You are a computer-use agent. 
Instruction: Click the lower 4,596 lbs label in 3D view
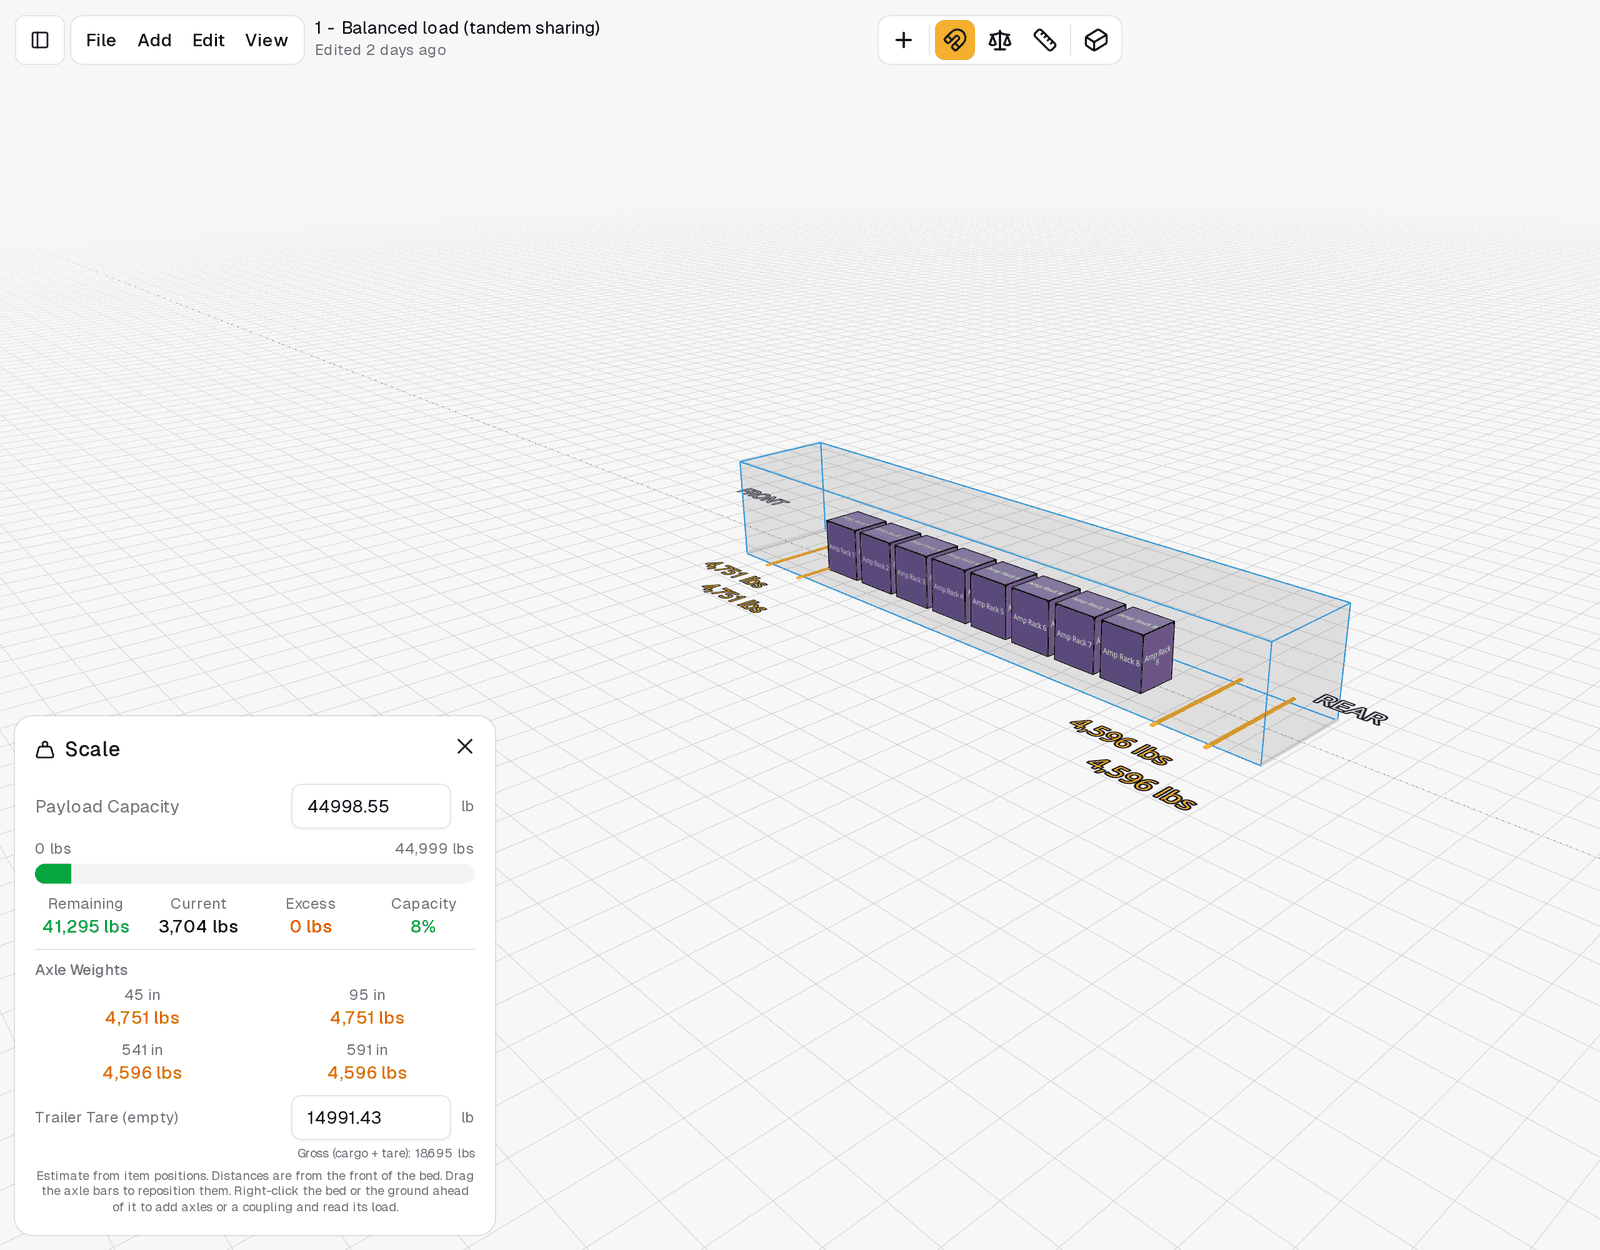tap(1141, 783)
